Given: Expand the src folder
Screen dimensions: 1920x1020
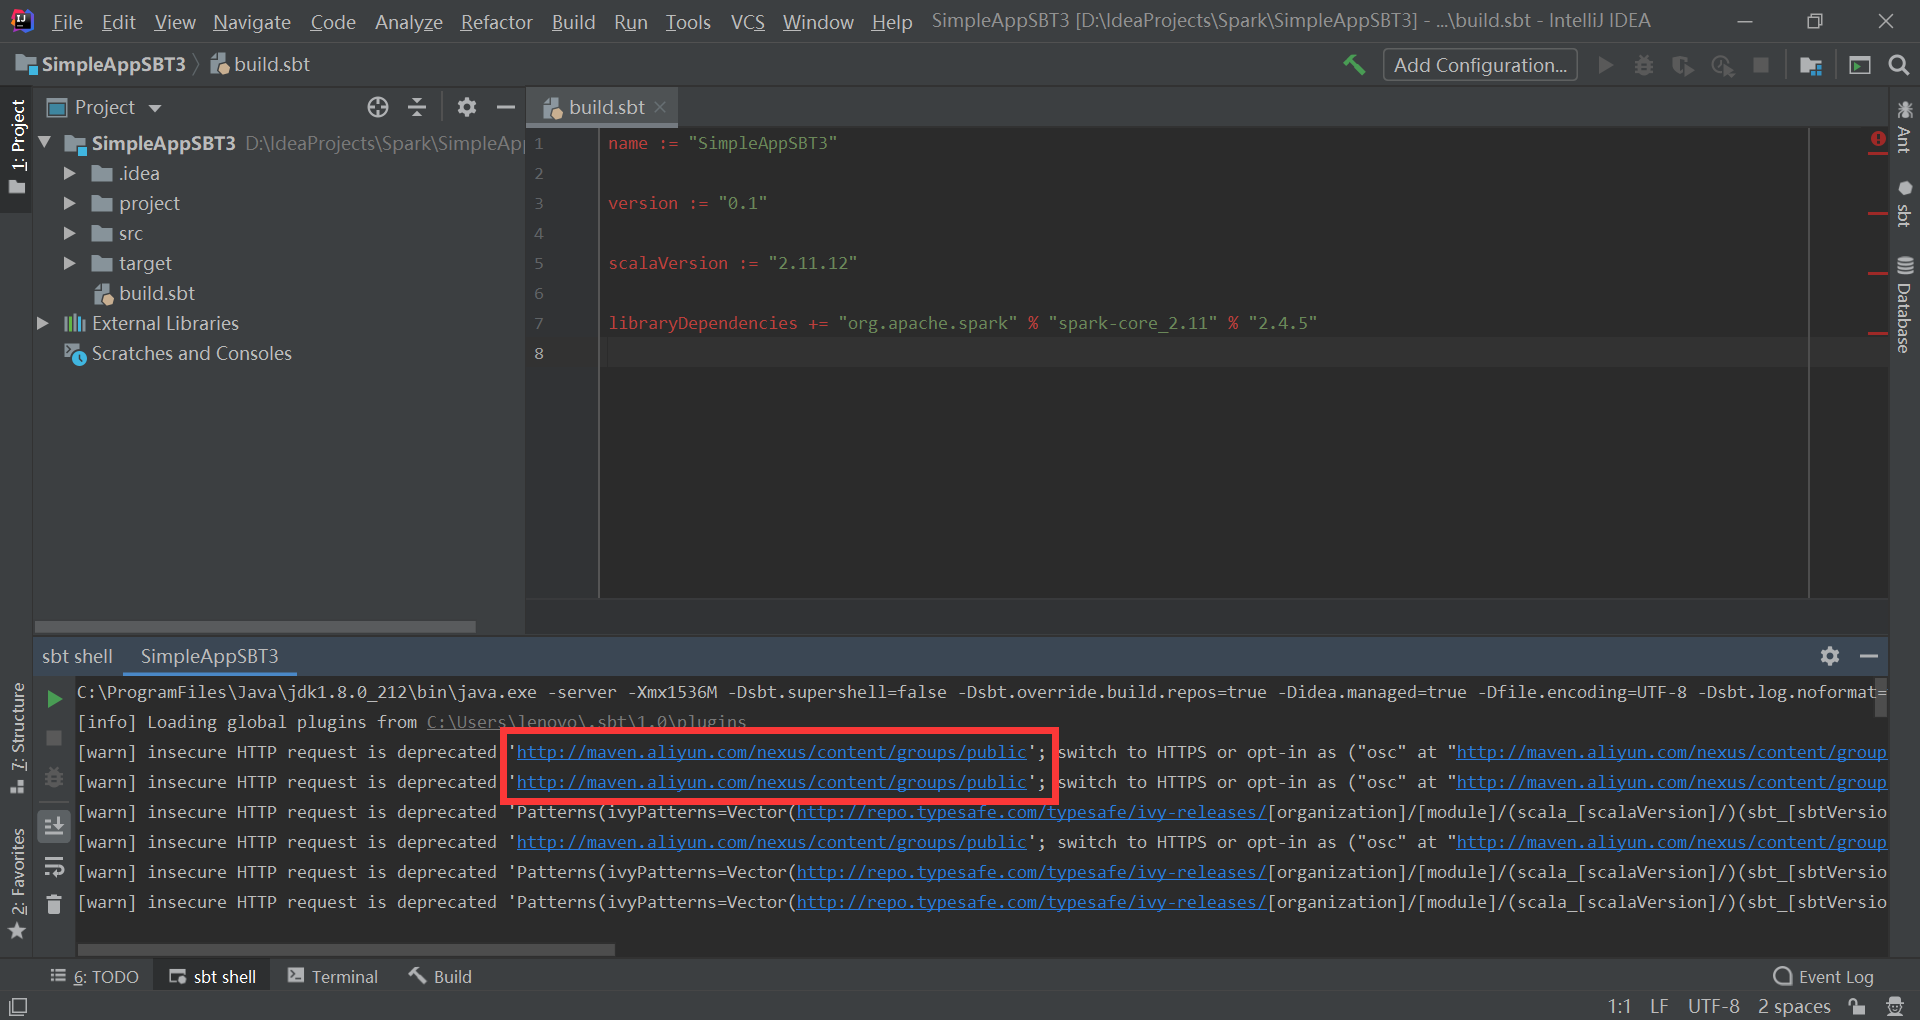Looking at the screenshot, I should tap(70, 233).
